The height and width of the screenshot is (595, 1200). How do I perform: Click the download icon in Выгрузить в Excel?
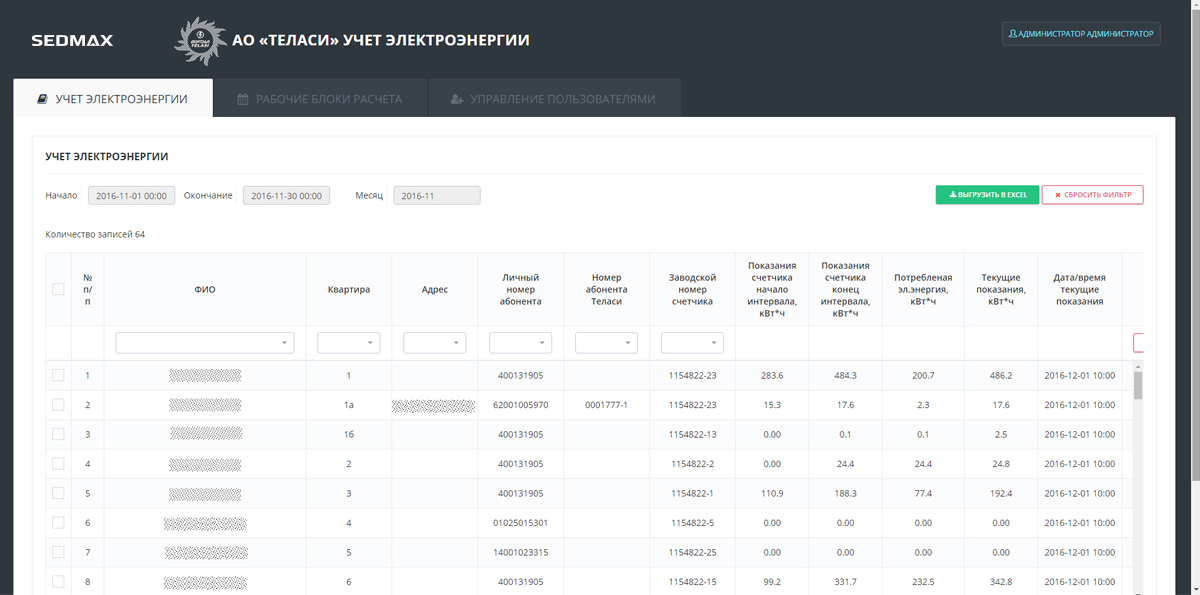pyautogui.click(x=953, y=195)
